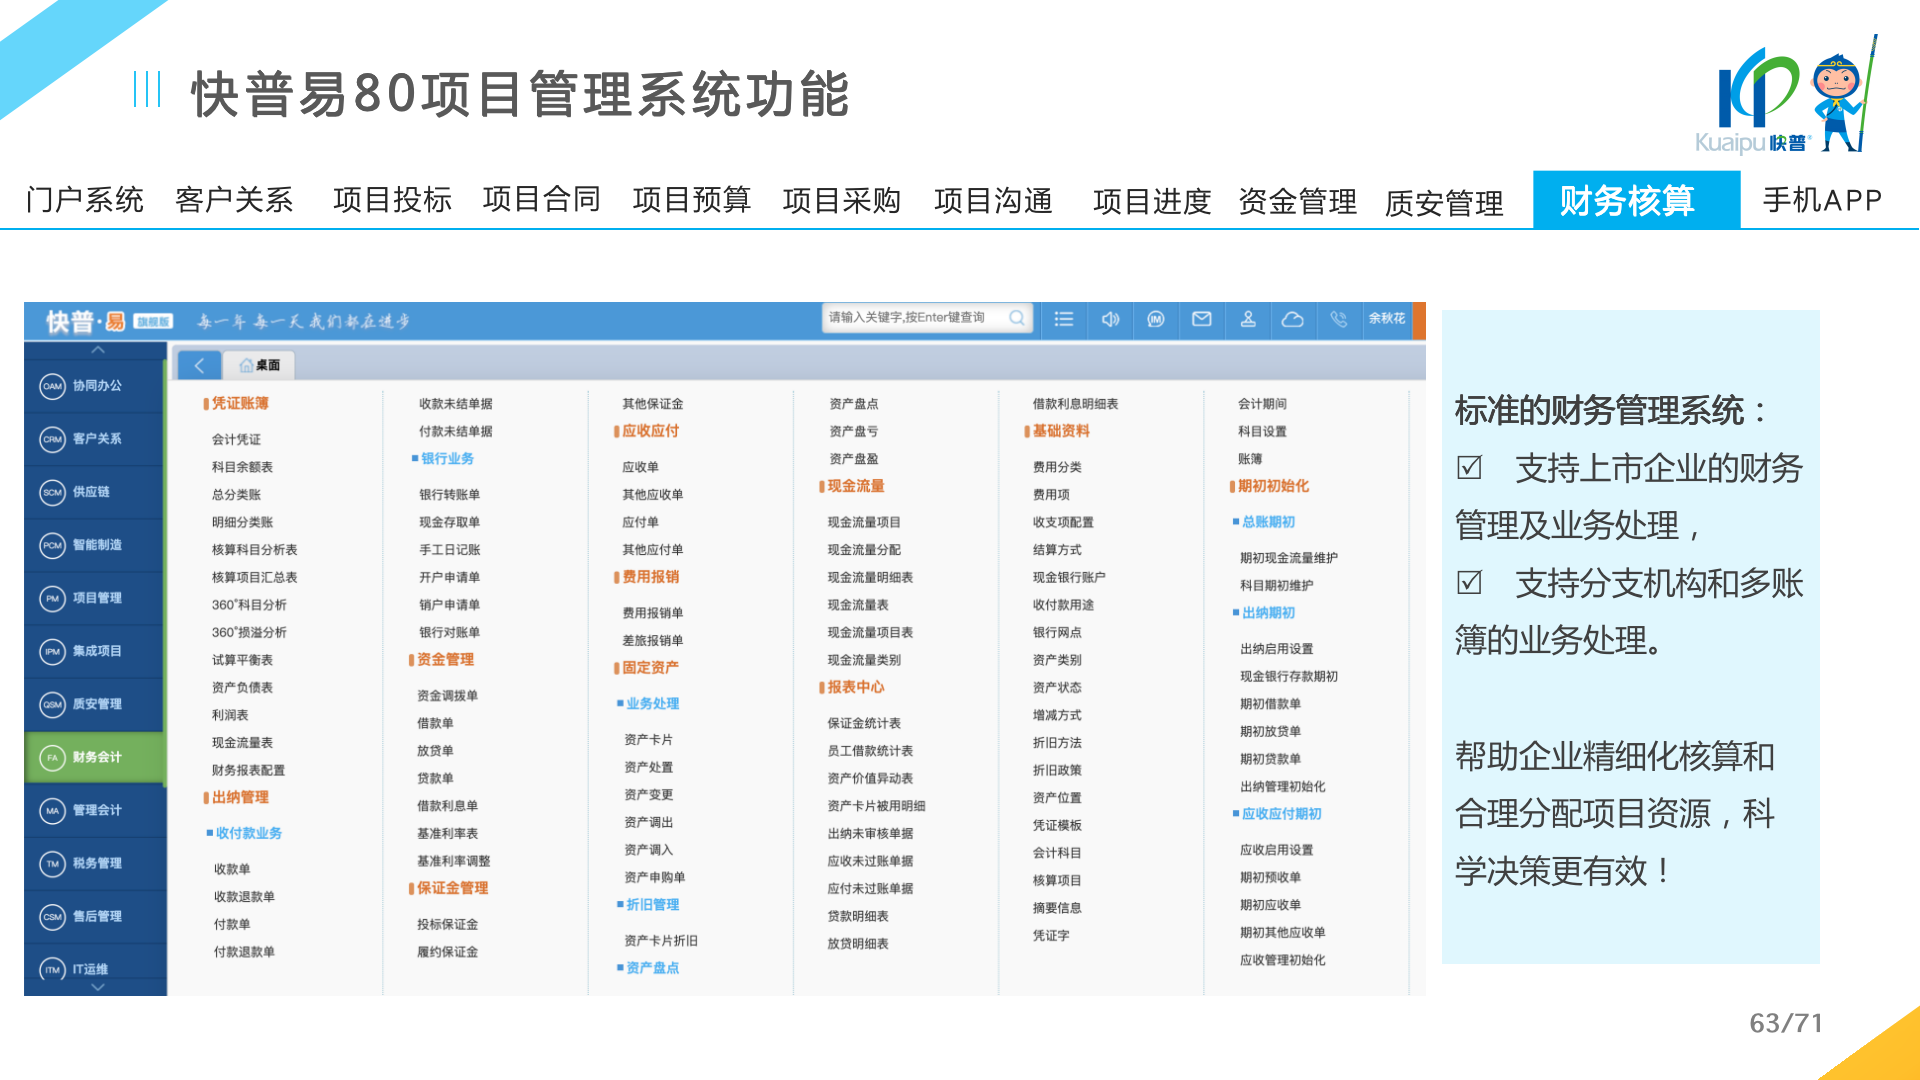Click the speaker announcement icon
This screenshot has width=1920, height=1080.
pyautogui.click(x=1110, y=319)
